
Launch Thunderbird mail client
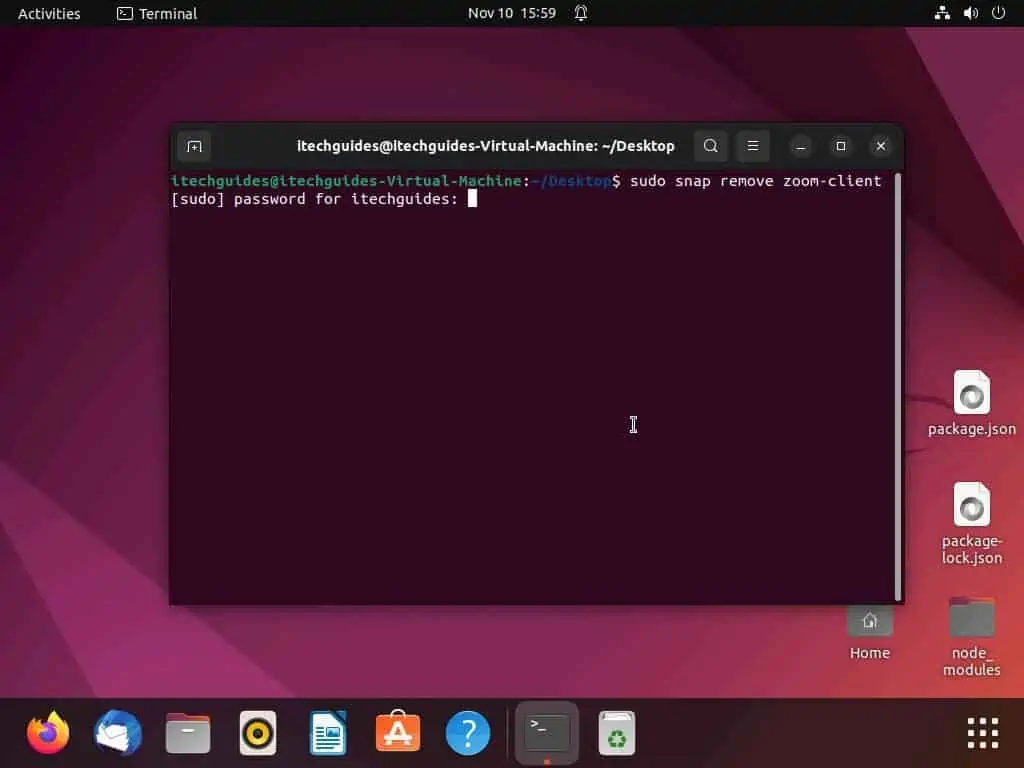pos(117,732)
